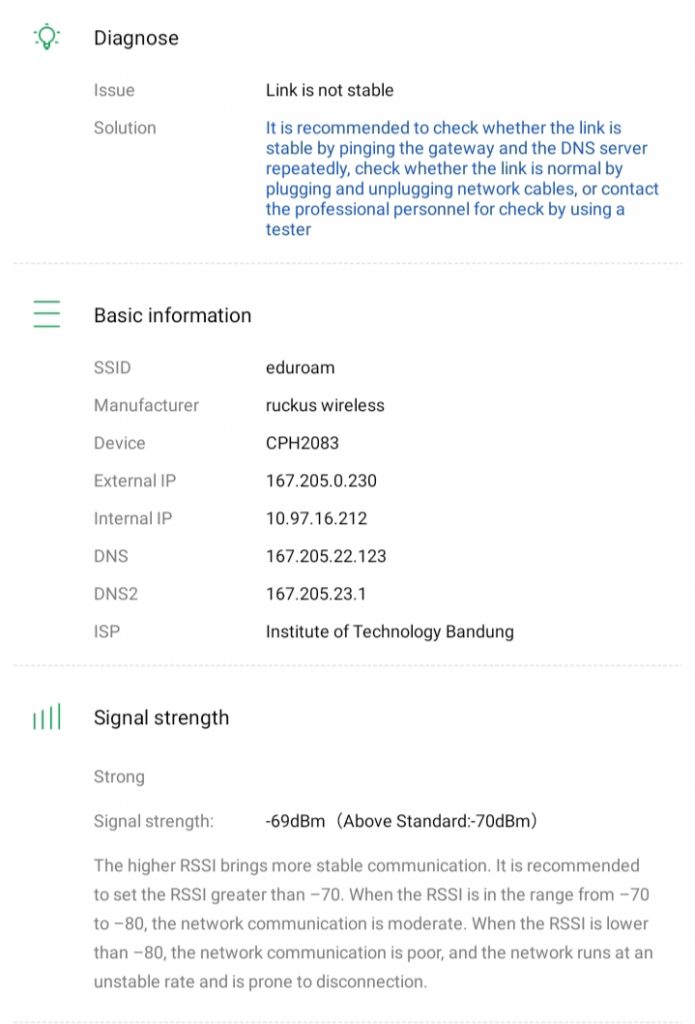
Task: Open the blue solution recommendation text
Action: coord(461,178)
